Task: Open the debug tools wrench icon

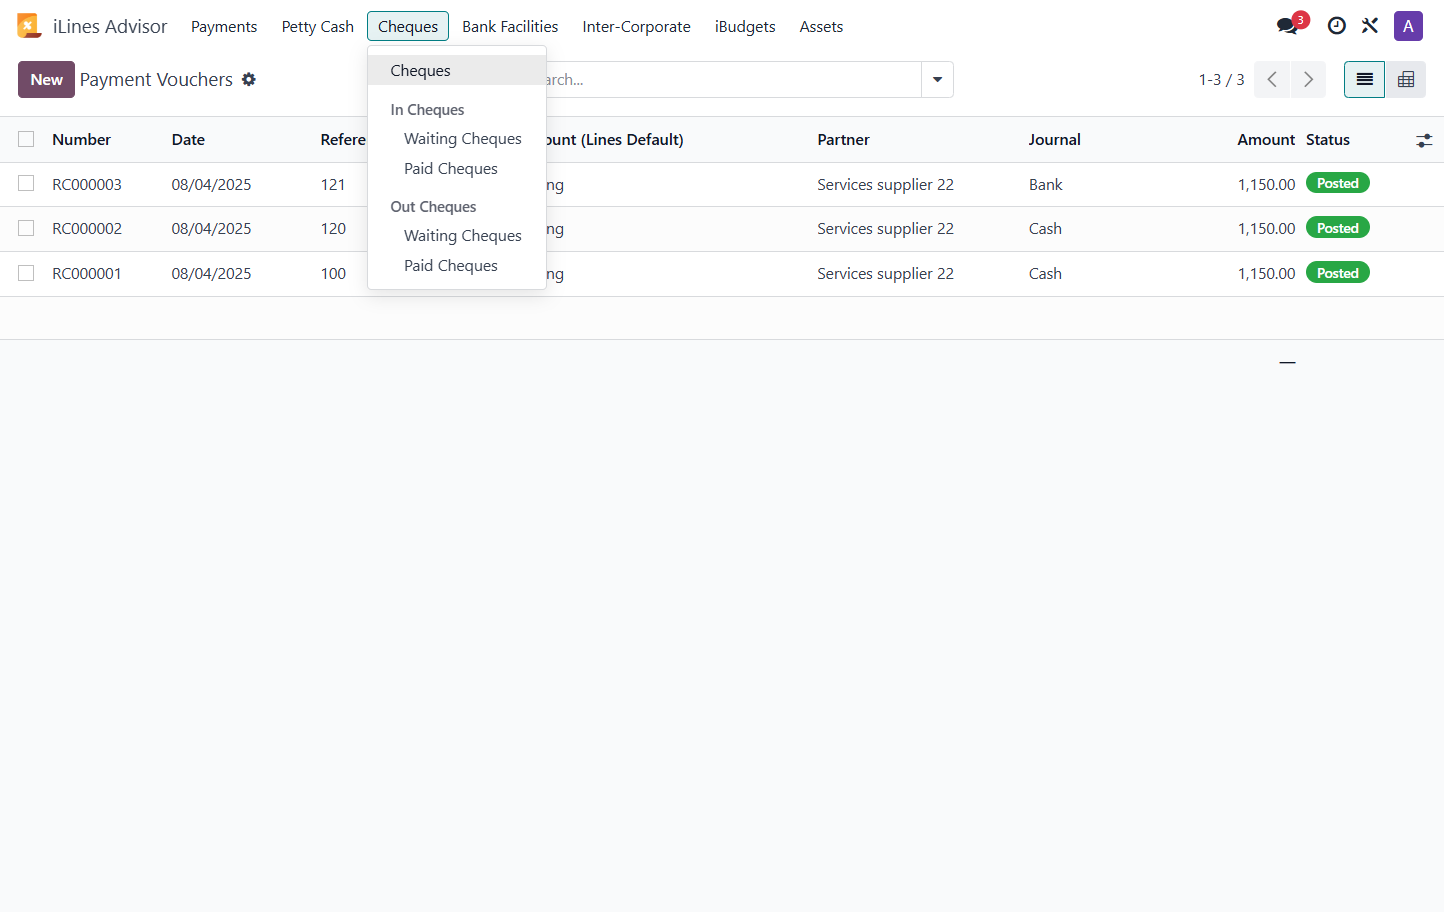Action: (1370, 26)
